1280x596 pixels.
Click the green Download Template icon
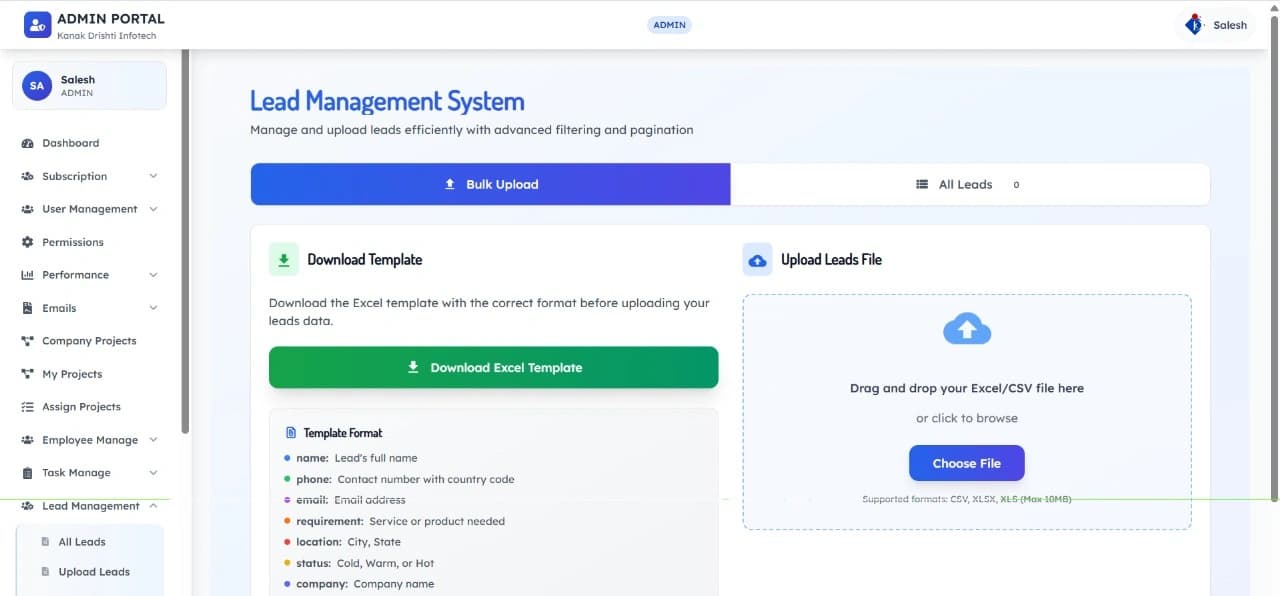tap(284, 260)
